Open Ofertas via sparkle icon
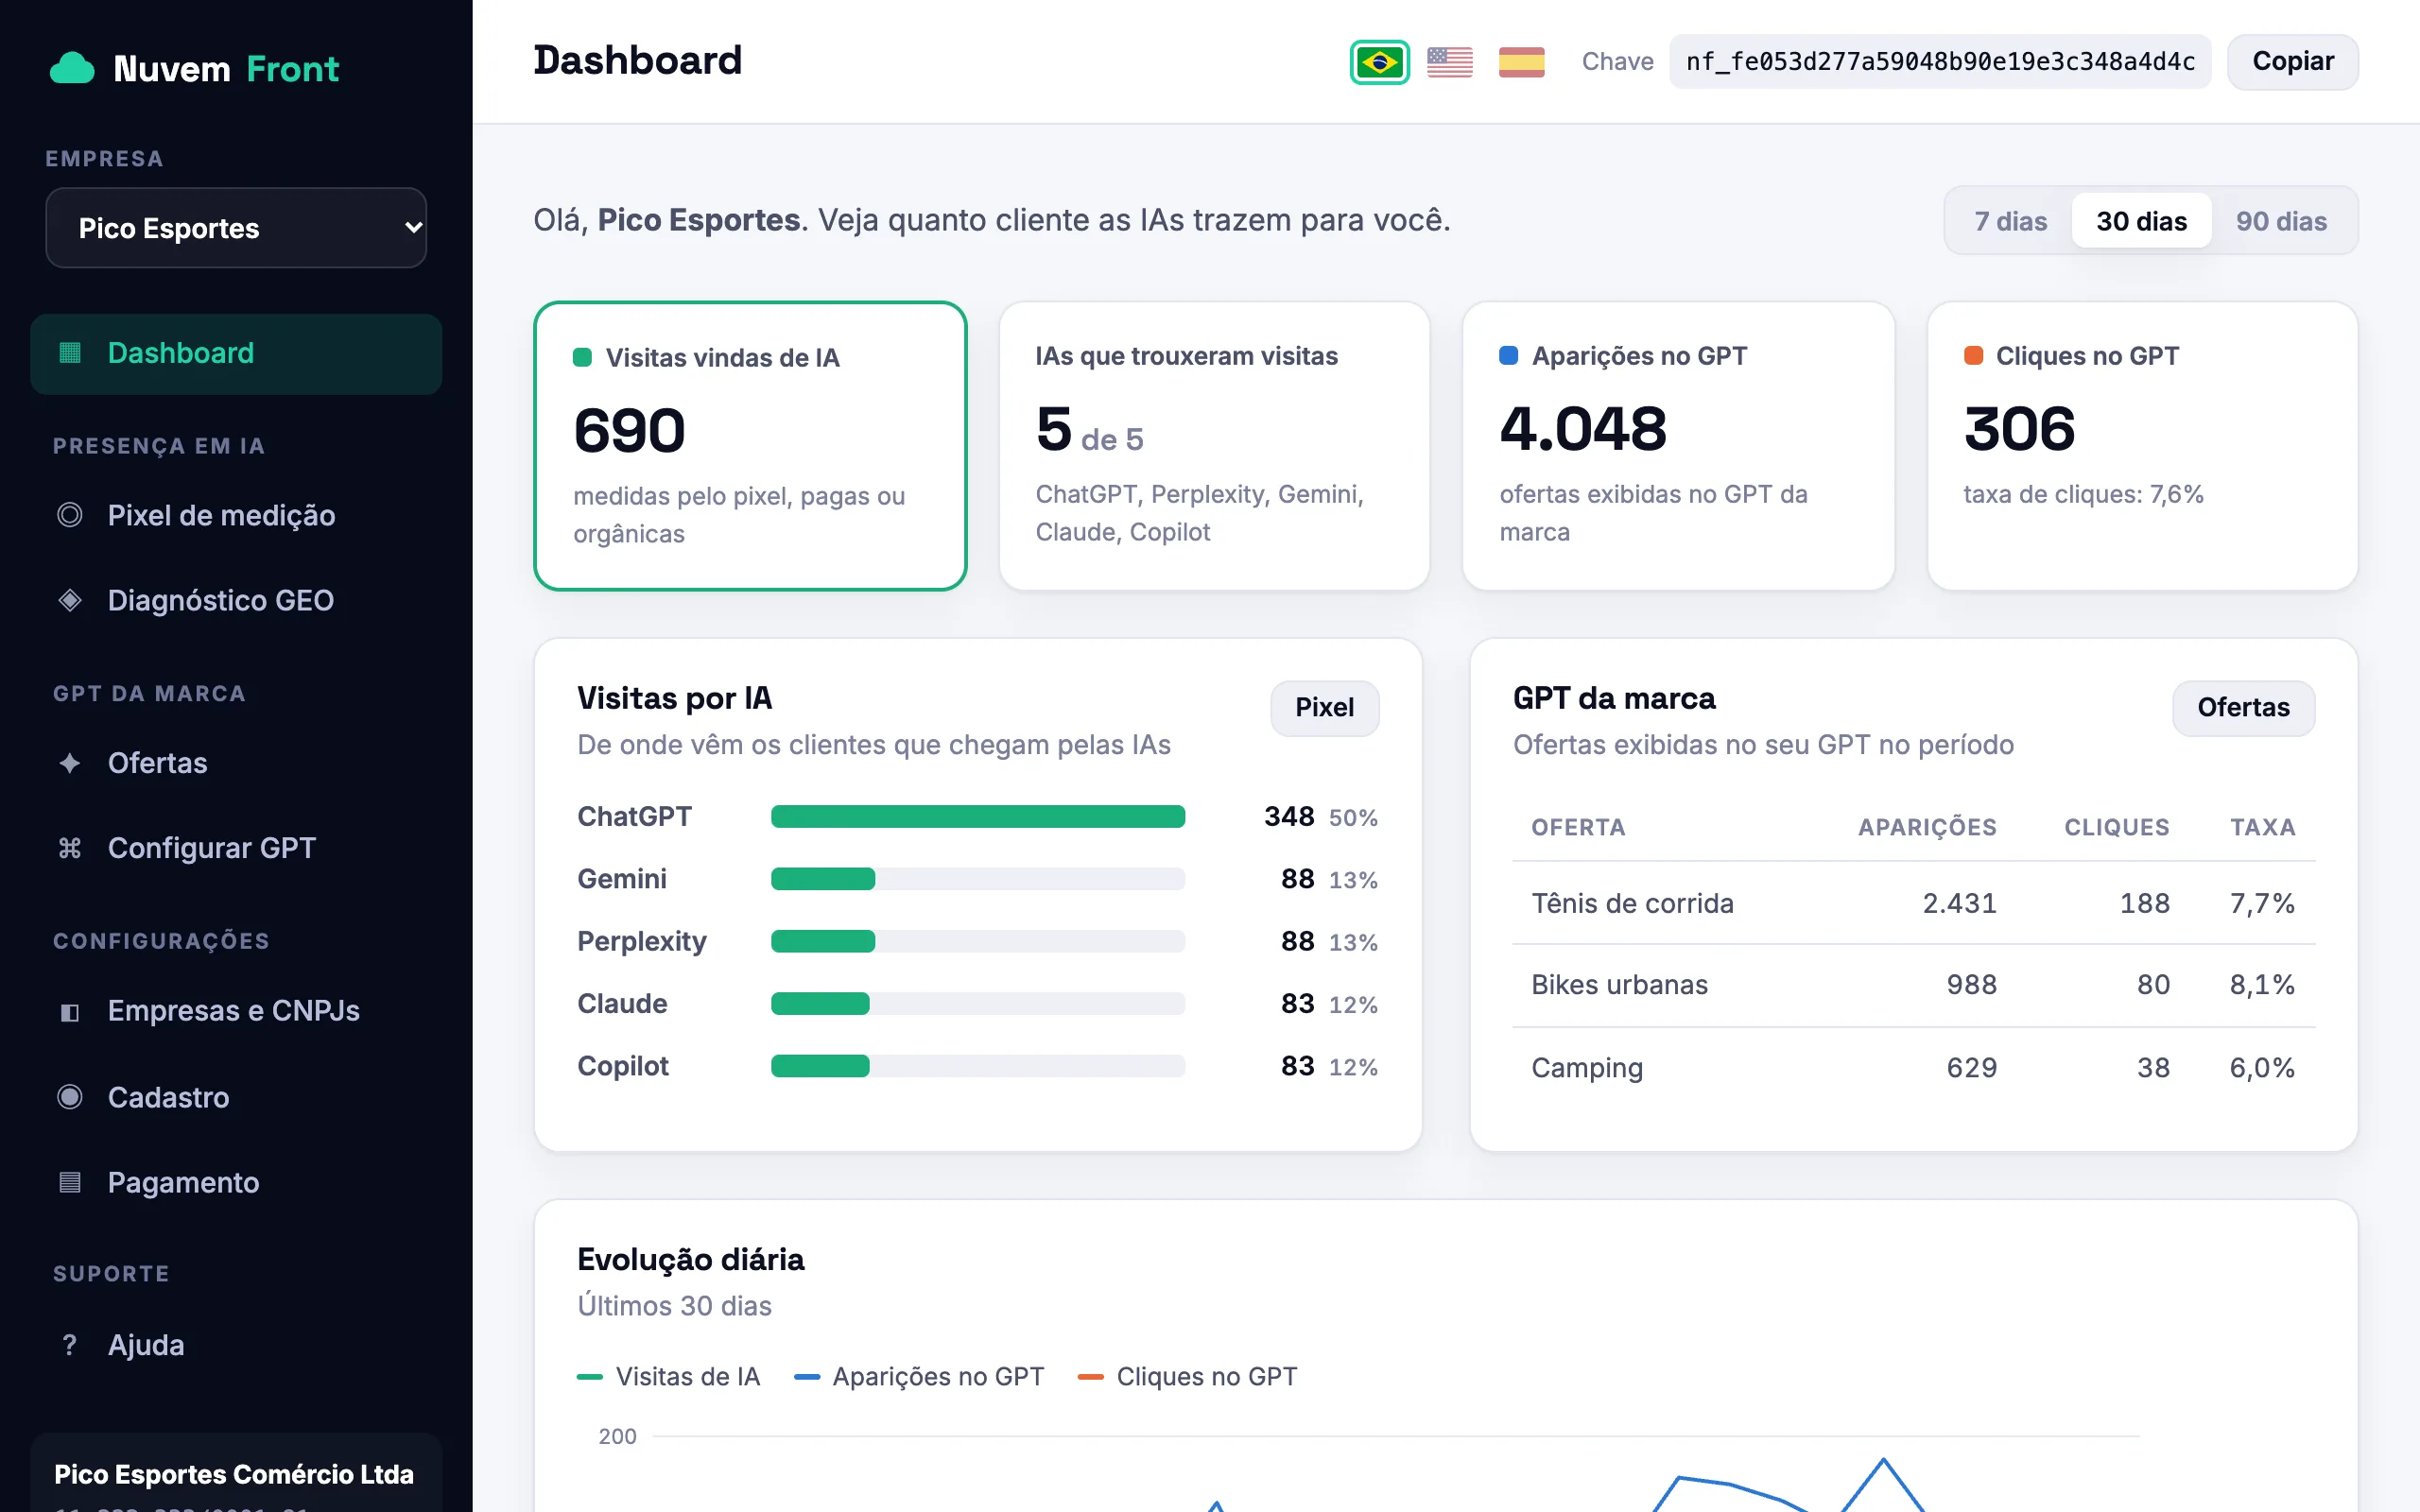 [x=70, y=763]
